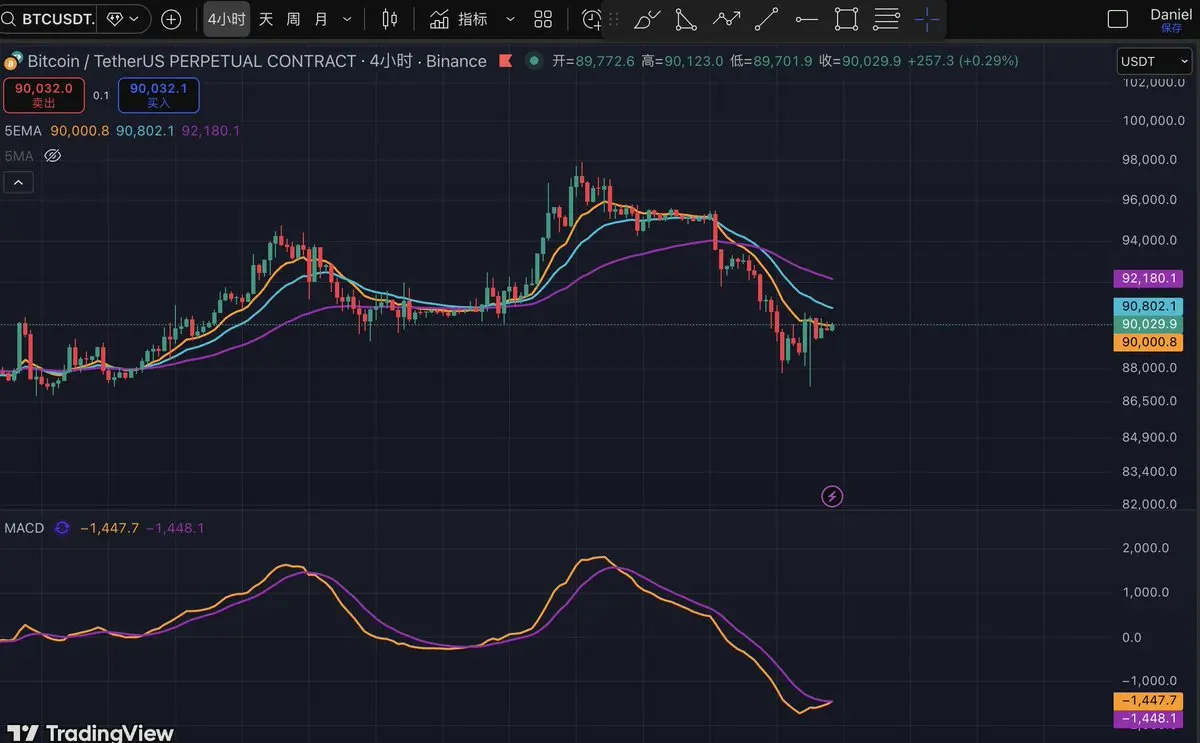The height and width of the screenshot is (743, 1200).
Task: Click the plus button to compare symbols
Action: coord(172,19)
